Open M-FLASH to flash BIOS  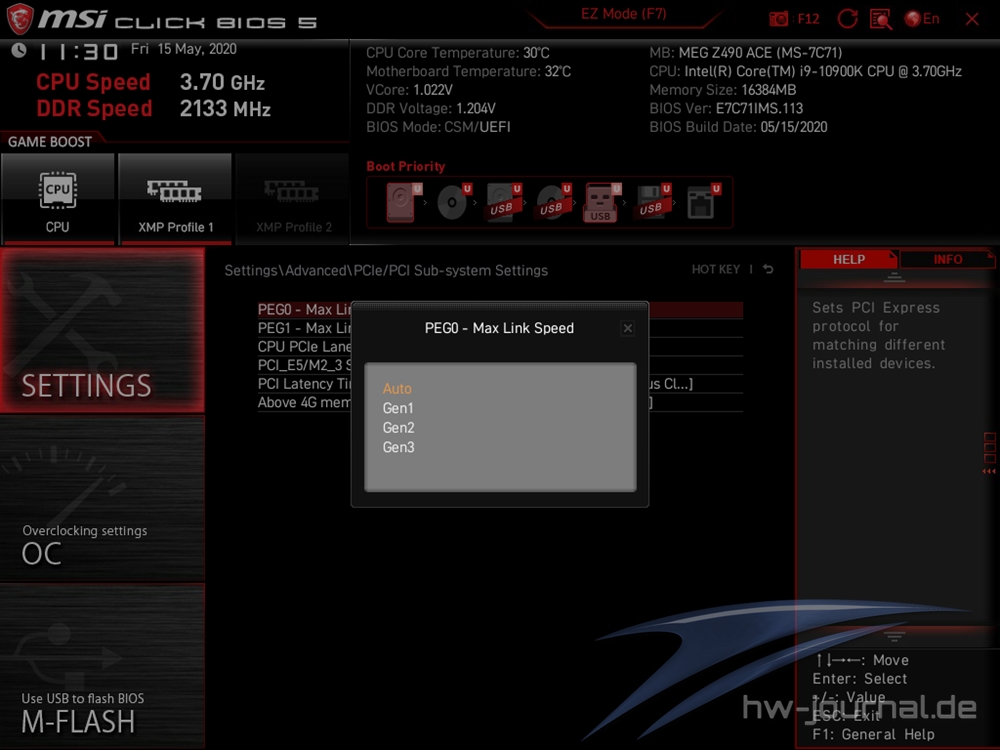tap(103, 666)
